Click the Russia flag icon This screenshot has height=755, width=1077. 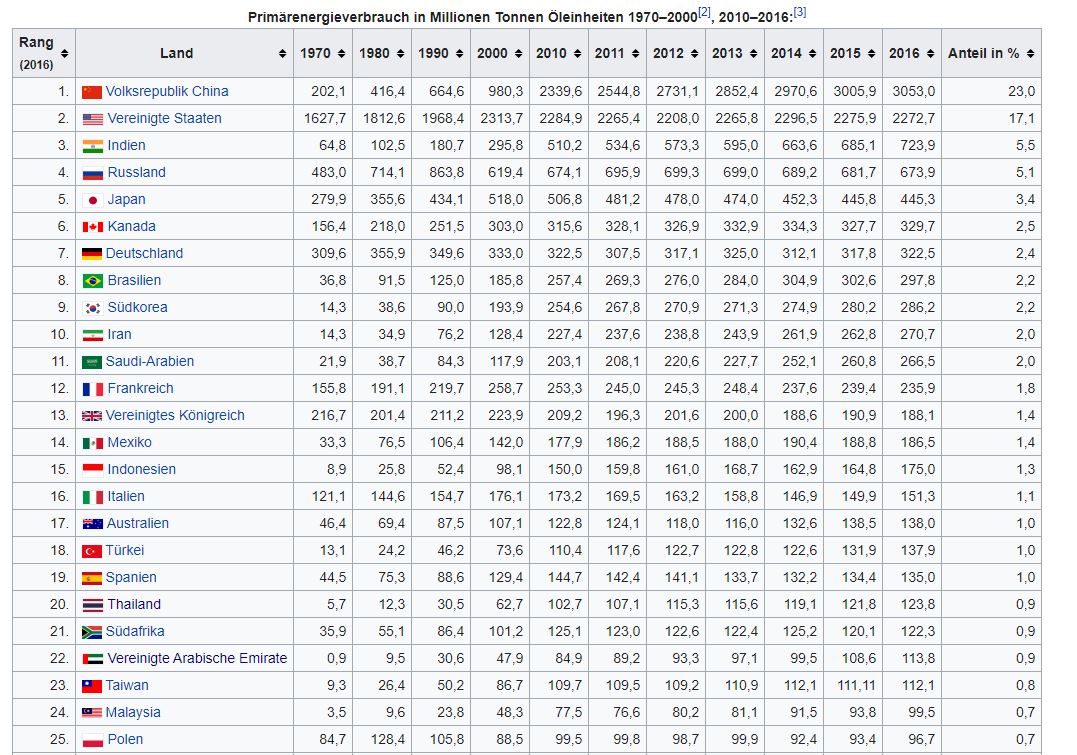click(x=93, y=173)
